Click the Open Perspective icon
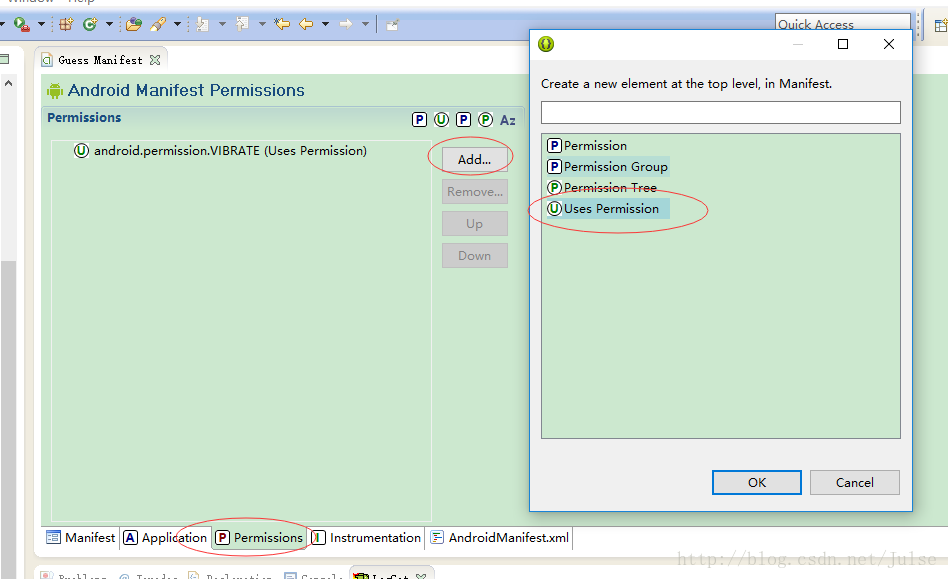The height and width of the screenshot is (579, 948). (x=941, y=25)
